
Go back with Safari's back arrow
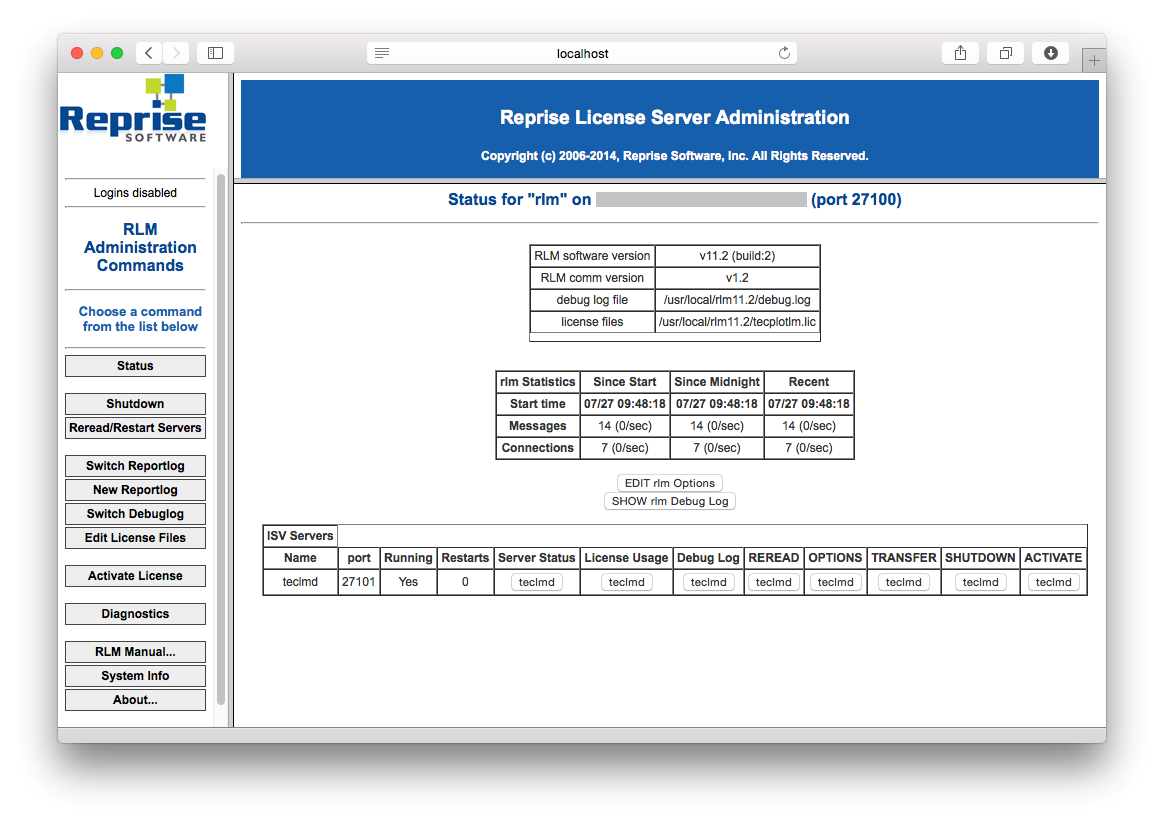pyautogui.click(x=149, y=53)
